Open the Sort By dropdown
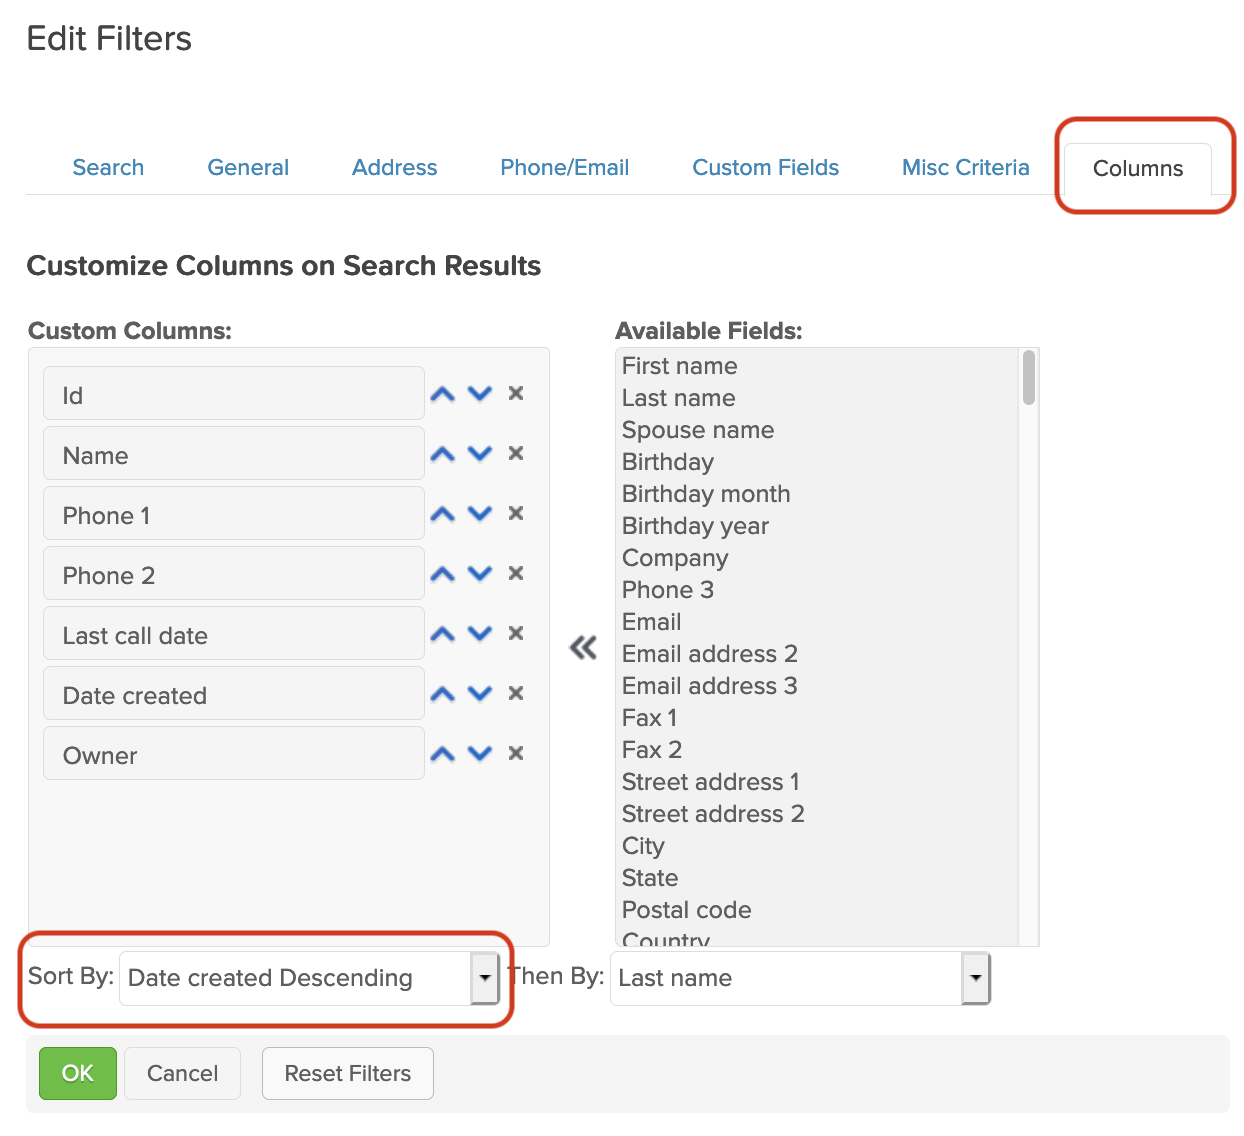 click(485, 978)
